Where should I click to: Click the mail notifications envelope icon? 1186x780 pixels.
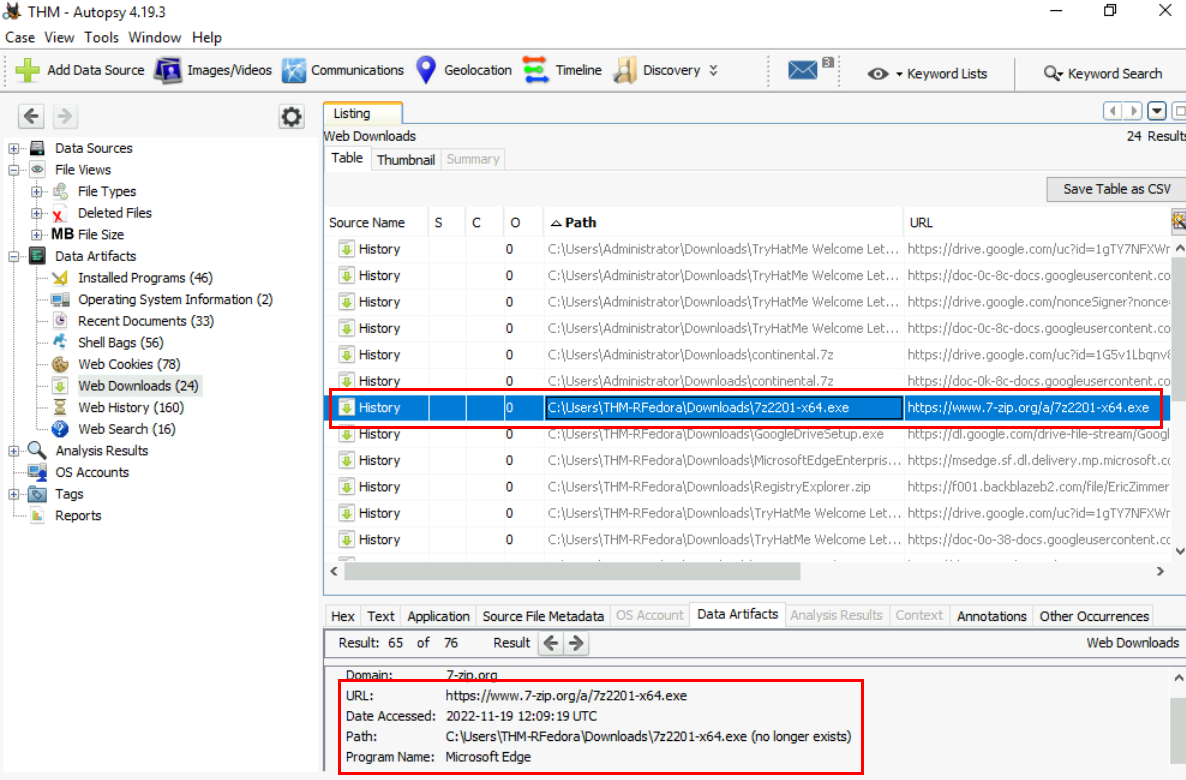point(802,71)
